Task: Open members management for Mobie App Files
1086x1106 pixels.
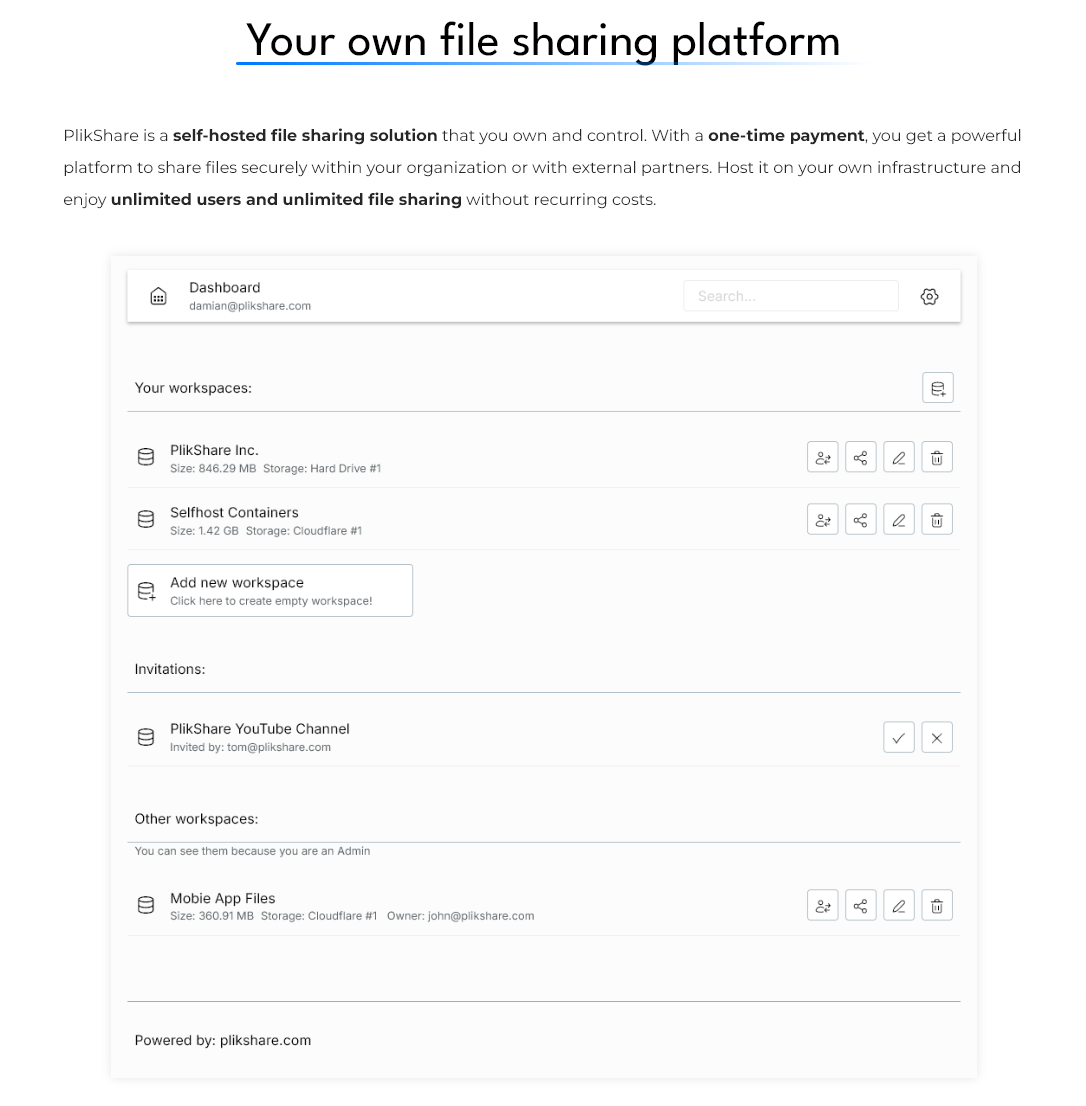Action: pos(823,906)
